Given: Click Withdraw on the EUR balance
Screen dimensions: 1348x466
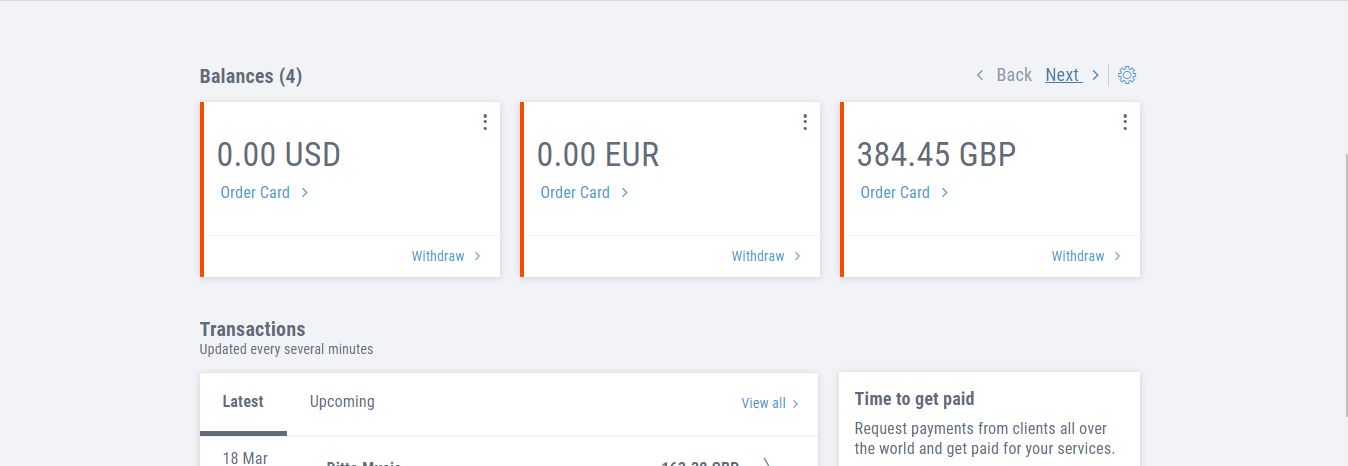Looking at the screenshot, I should pos(758,256).
